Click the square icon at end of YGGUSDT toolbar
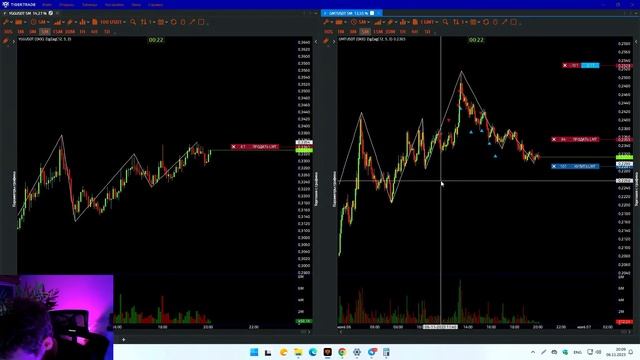Screen dimensions: 640x360 pyautogui.click(x=201, y=22)
